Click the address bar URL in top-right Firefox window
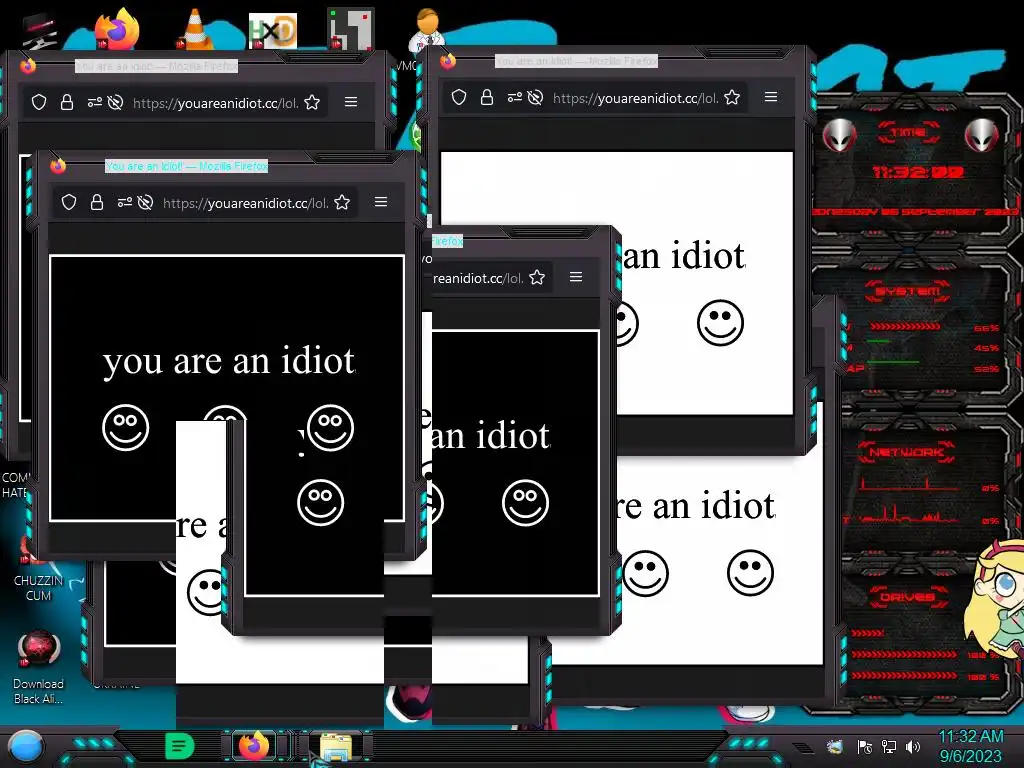 click(x=635, y=98)
